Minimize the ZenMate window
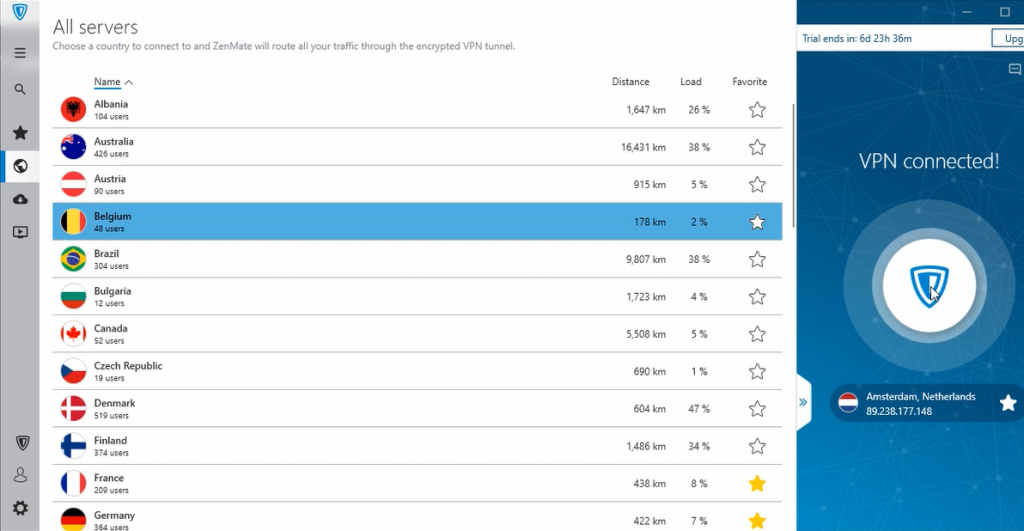Viewport: 1024px width, 531px height. click(x=967, y=12)
